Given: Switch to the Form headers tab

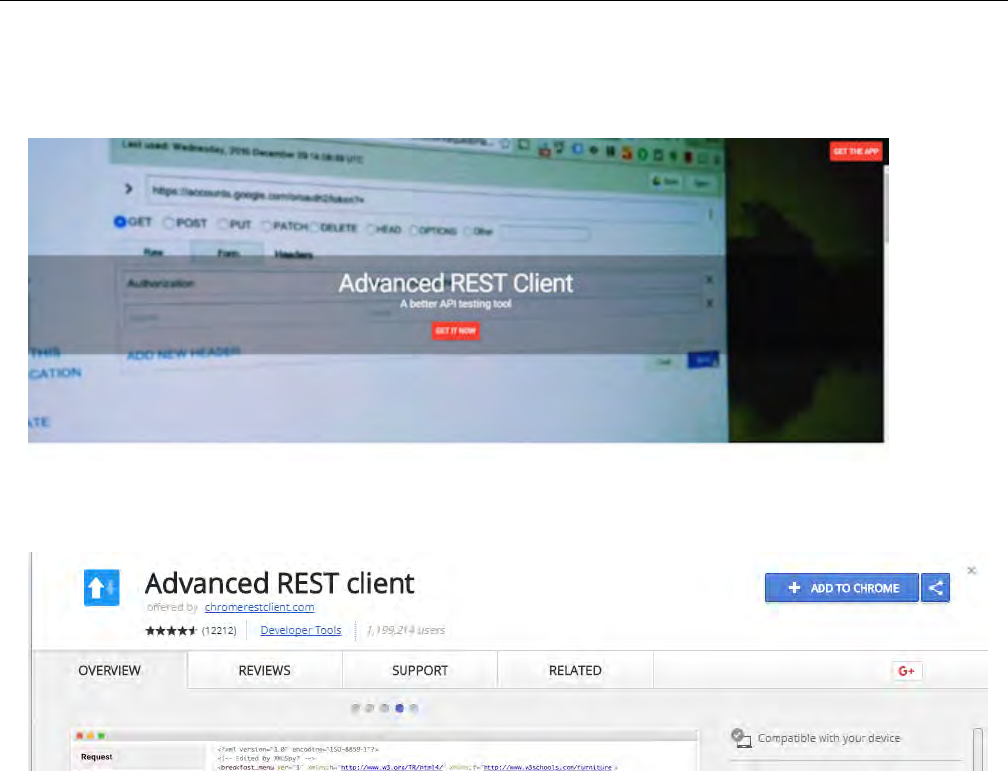Looking at the screenshot, I should tap(228, 253).
